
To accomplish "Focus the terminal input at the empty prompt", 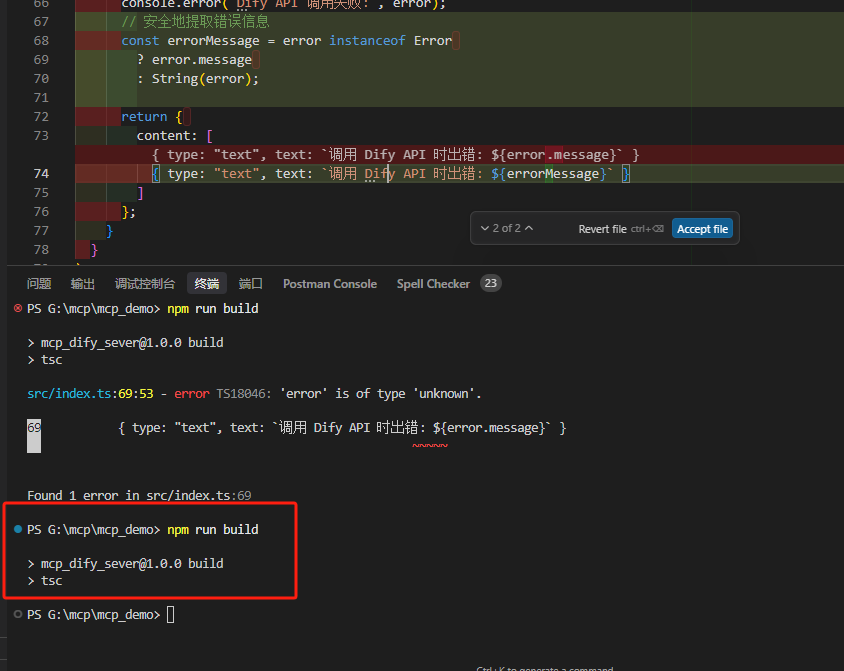I will [171, 614].
